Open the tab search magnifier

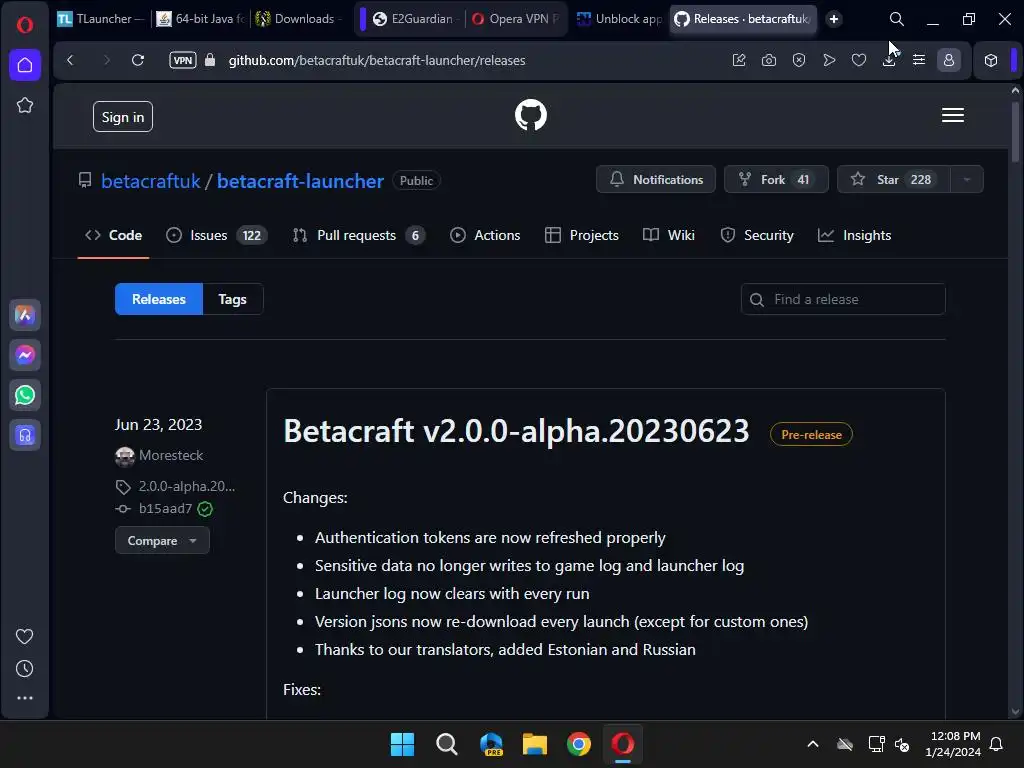897,19
